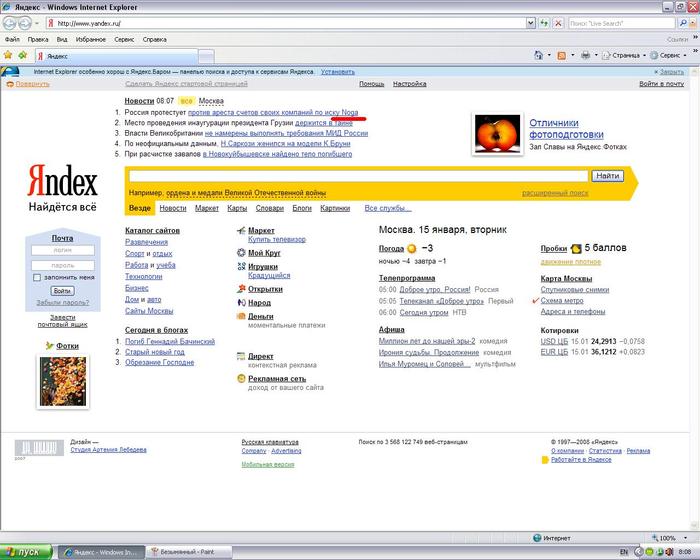Click the Маркет icon in services list
Viewport: 700px width, 560px height.
(x=241, y=230)
